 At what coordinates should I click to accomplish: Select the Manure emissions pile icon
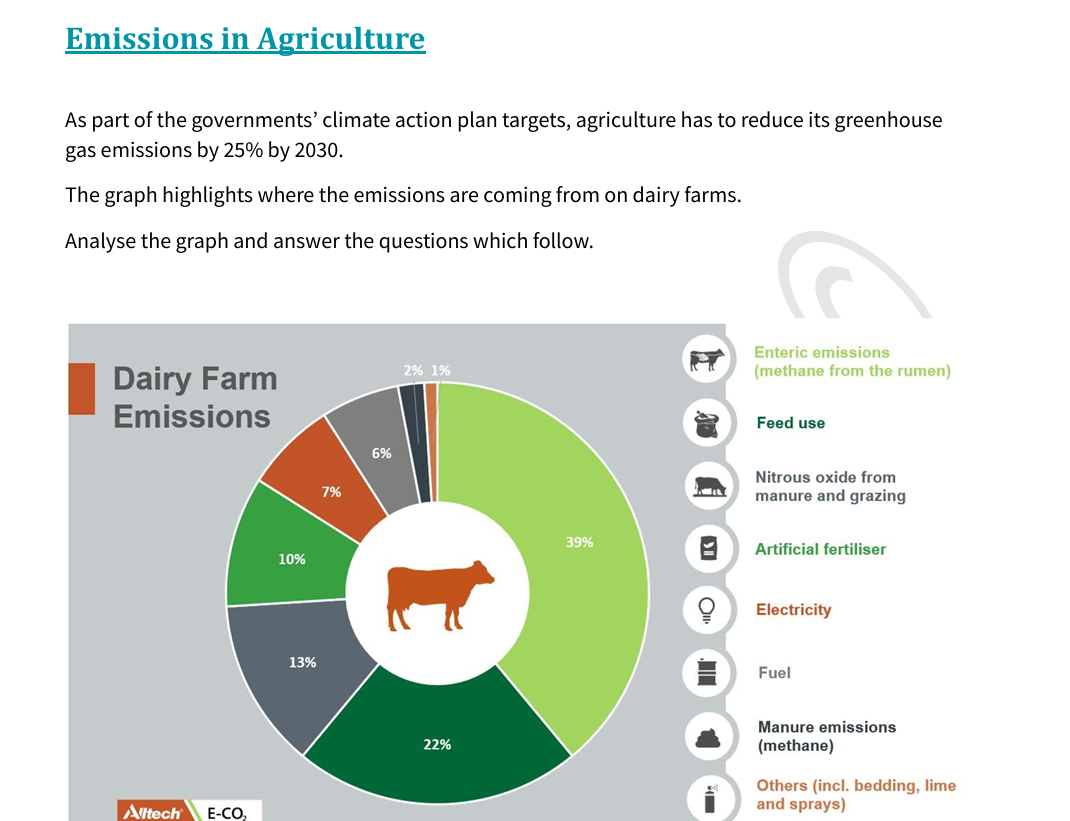pos(708,736)
